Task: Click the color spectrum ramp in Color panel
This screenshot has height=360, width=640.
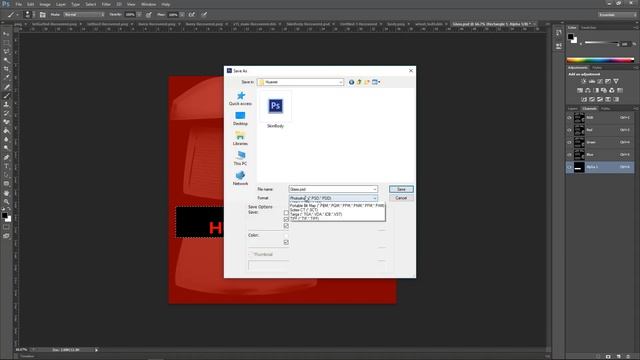Action: click(600, 60)
